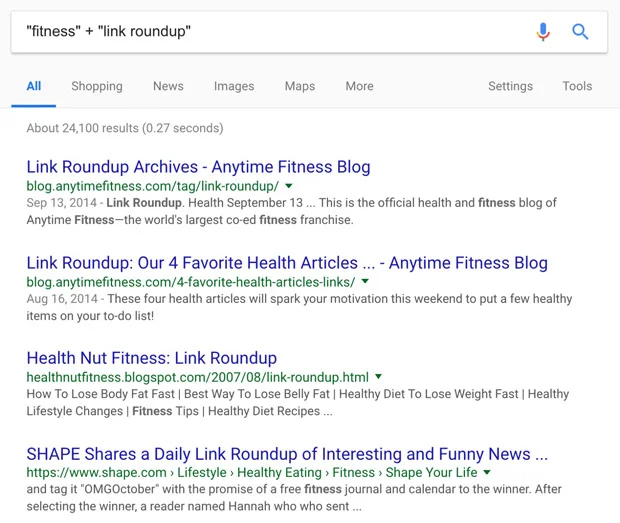Viewport: 620px width, 523px height.
Task: Click the shape.com Lifestyle breadcrumb URL text
Action: click(252, 472)
